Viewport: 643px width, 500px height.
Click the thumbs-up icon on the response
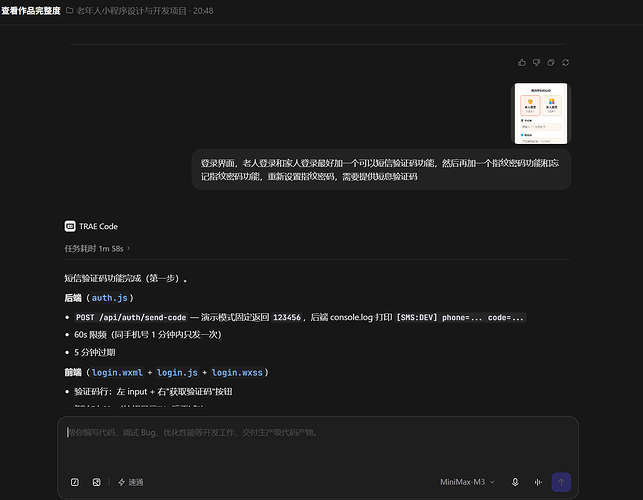[x=522, y=62]
